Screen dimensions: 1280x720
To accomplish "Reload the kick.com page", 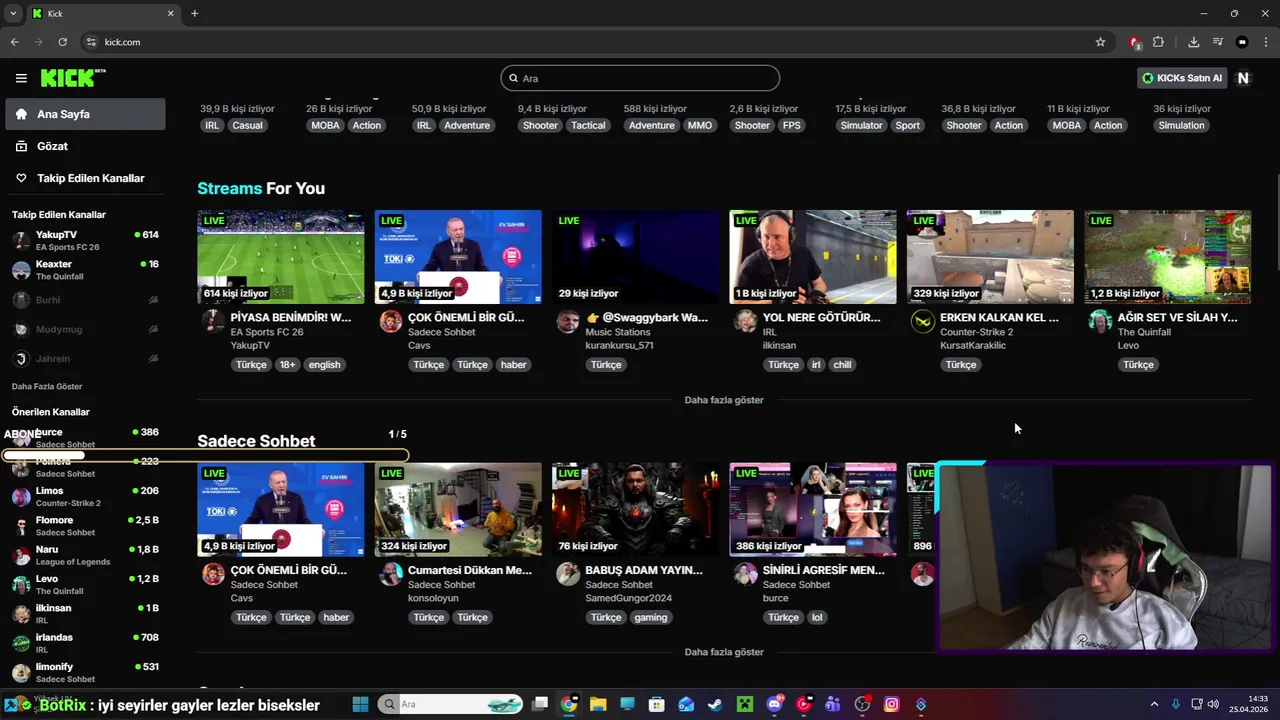I will pyautogui.click(x=62, y=42).
